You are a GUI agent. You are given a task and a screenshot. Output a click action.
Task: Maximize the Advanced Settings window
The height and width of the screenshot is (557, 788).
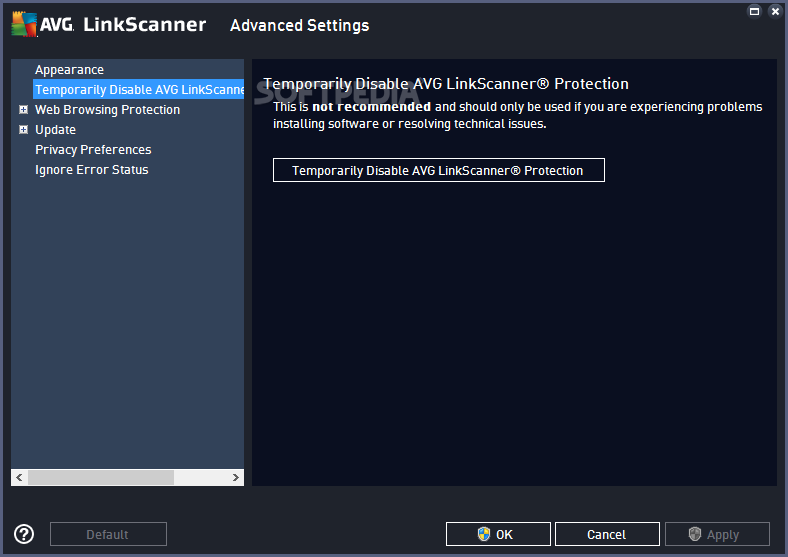point(754,11)
